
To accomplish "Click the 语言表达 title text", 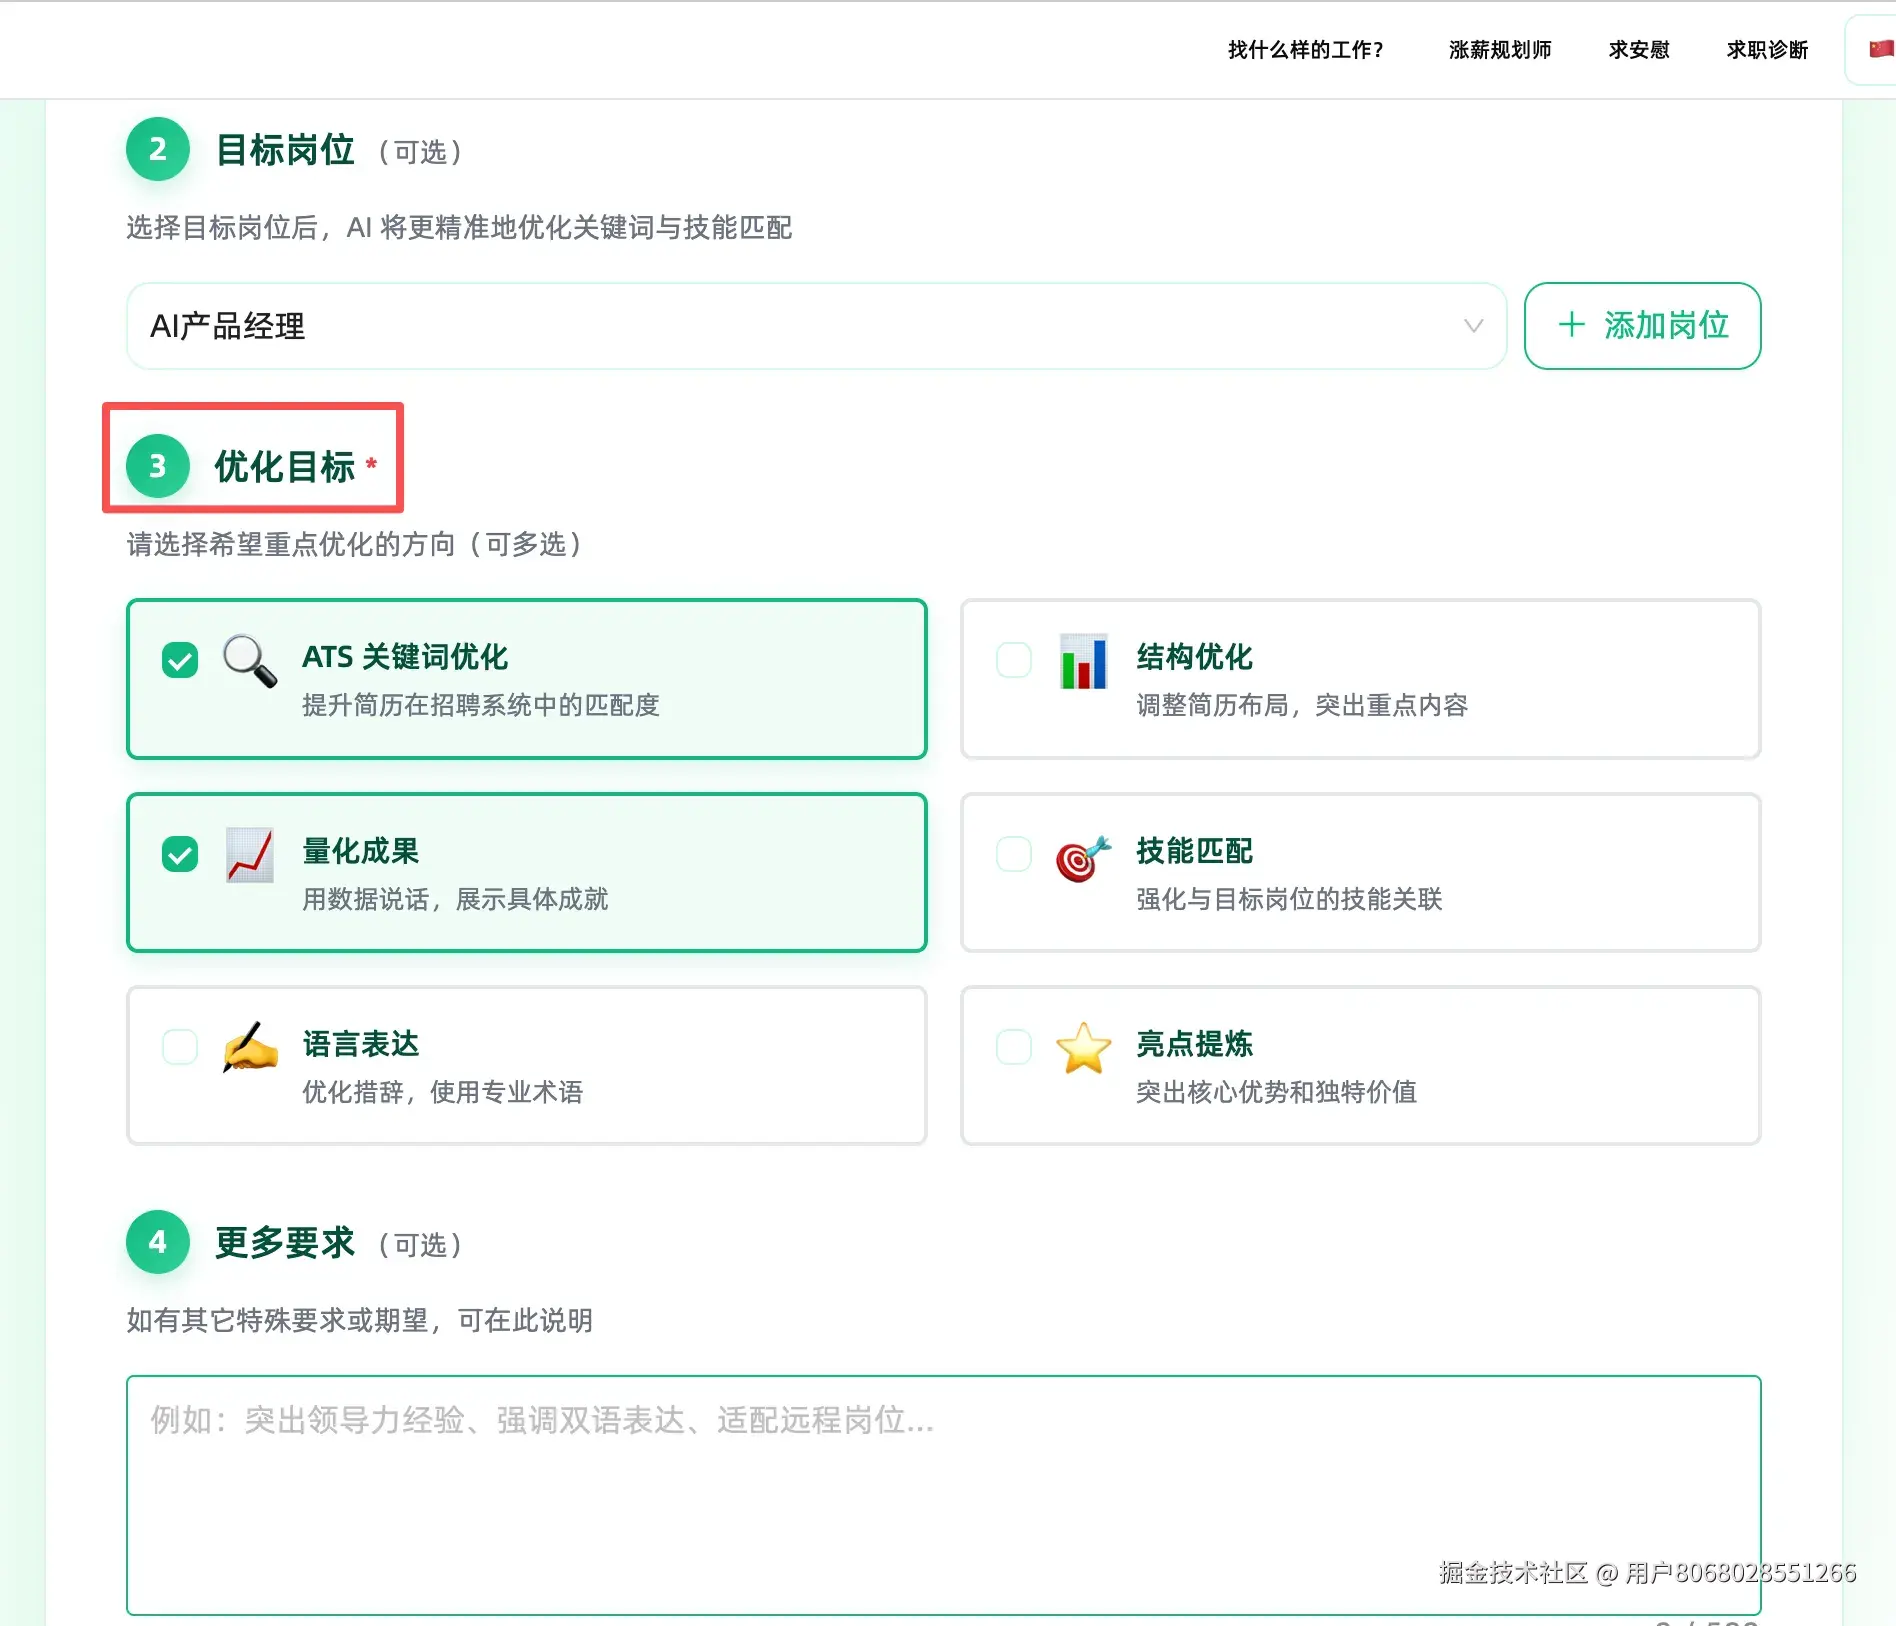I will point(360,1044).
